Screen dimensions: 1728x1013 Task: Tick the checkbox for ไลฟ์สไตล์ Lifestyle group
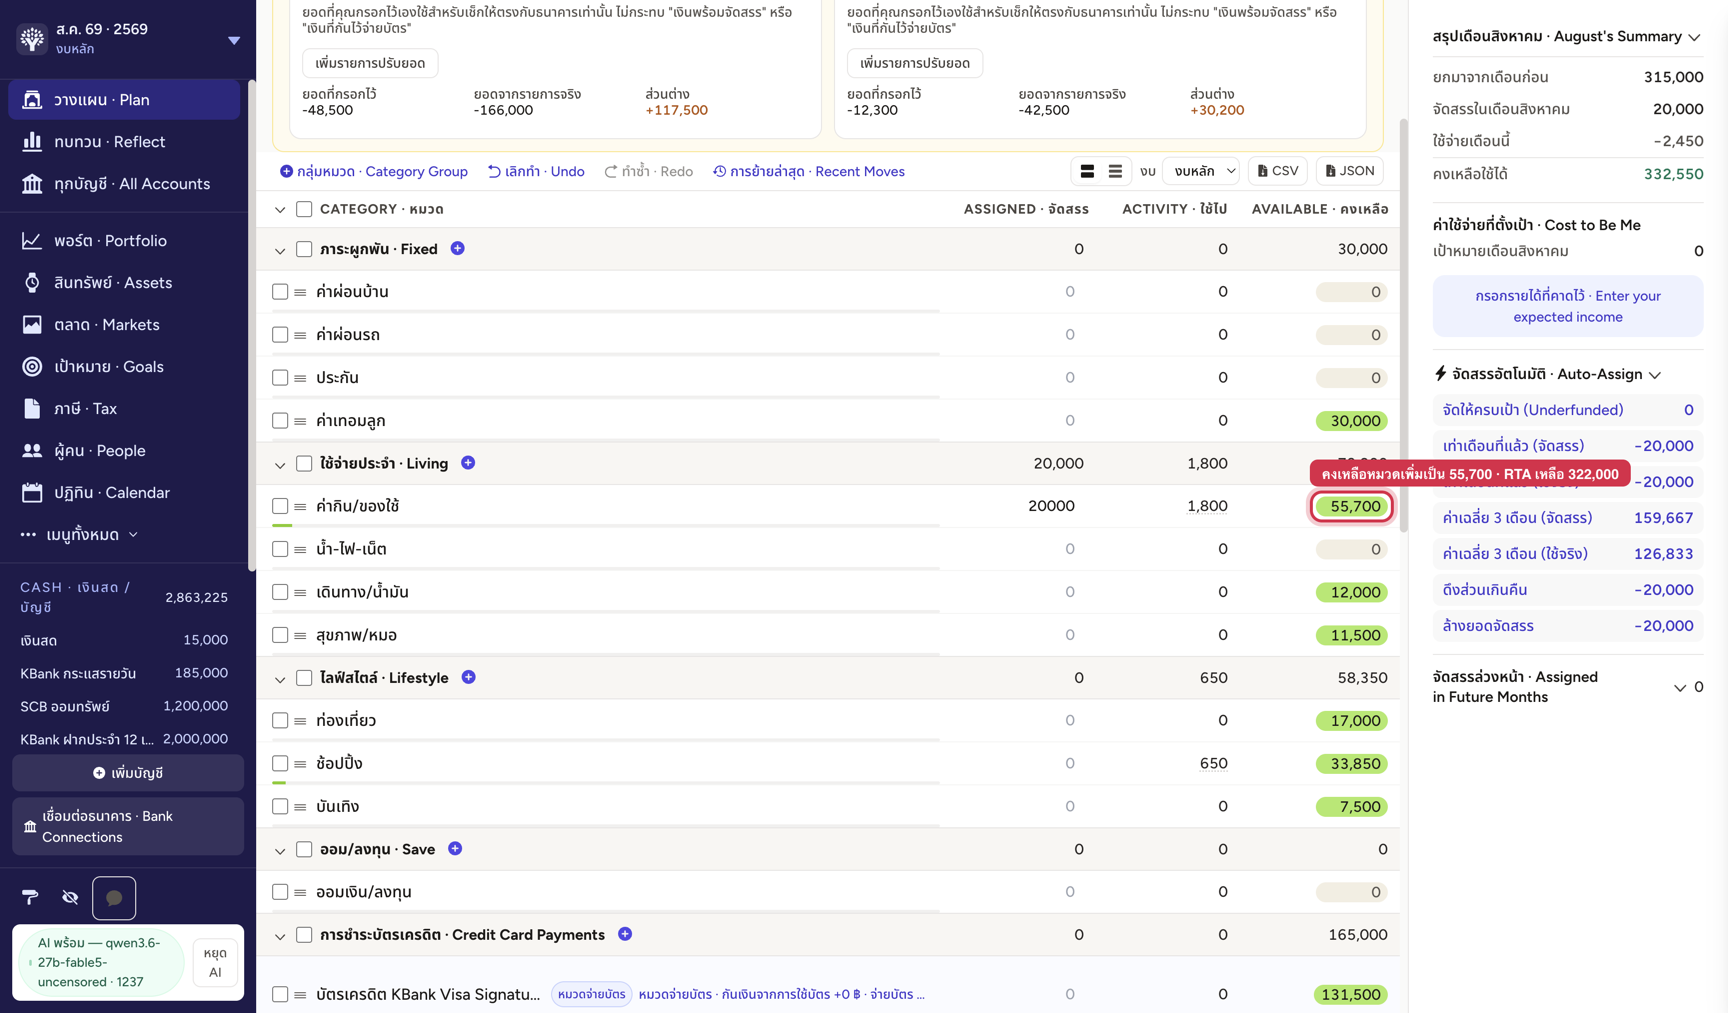pos(304,678)
